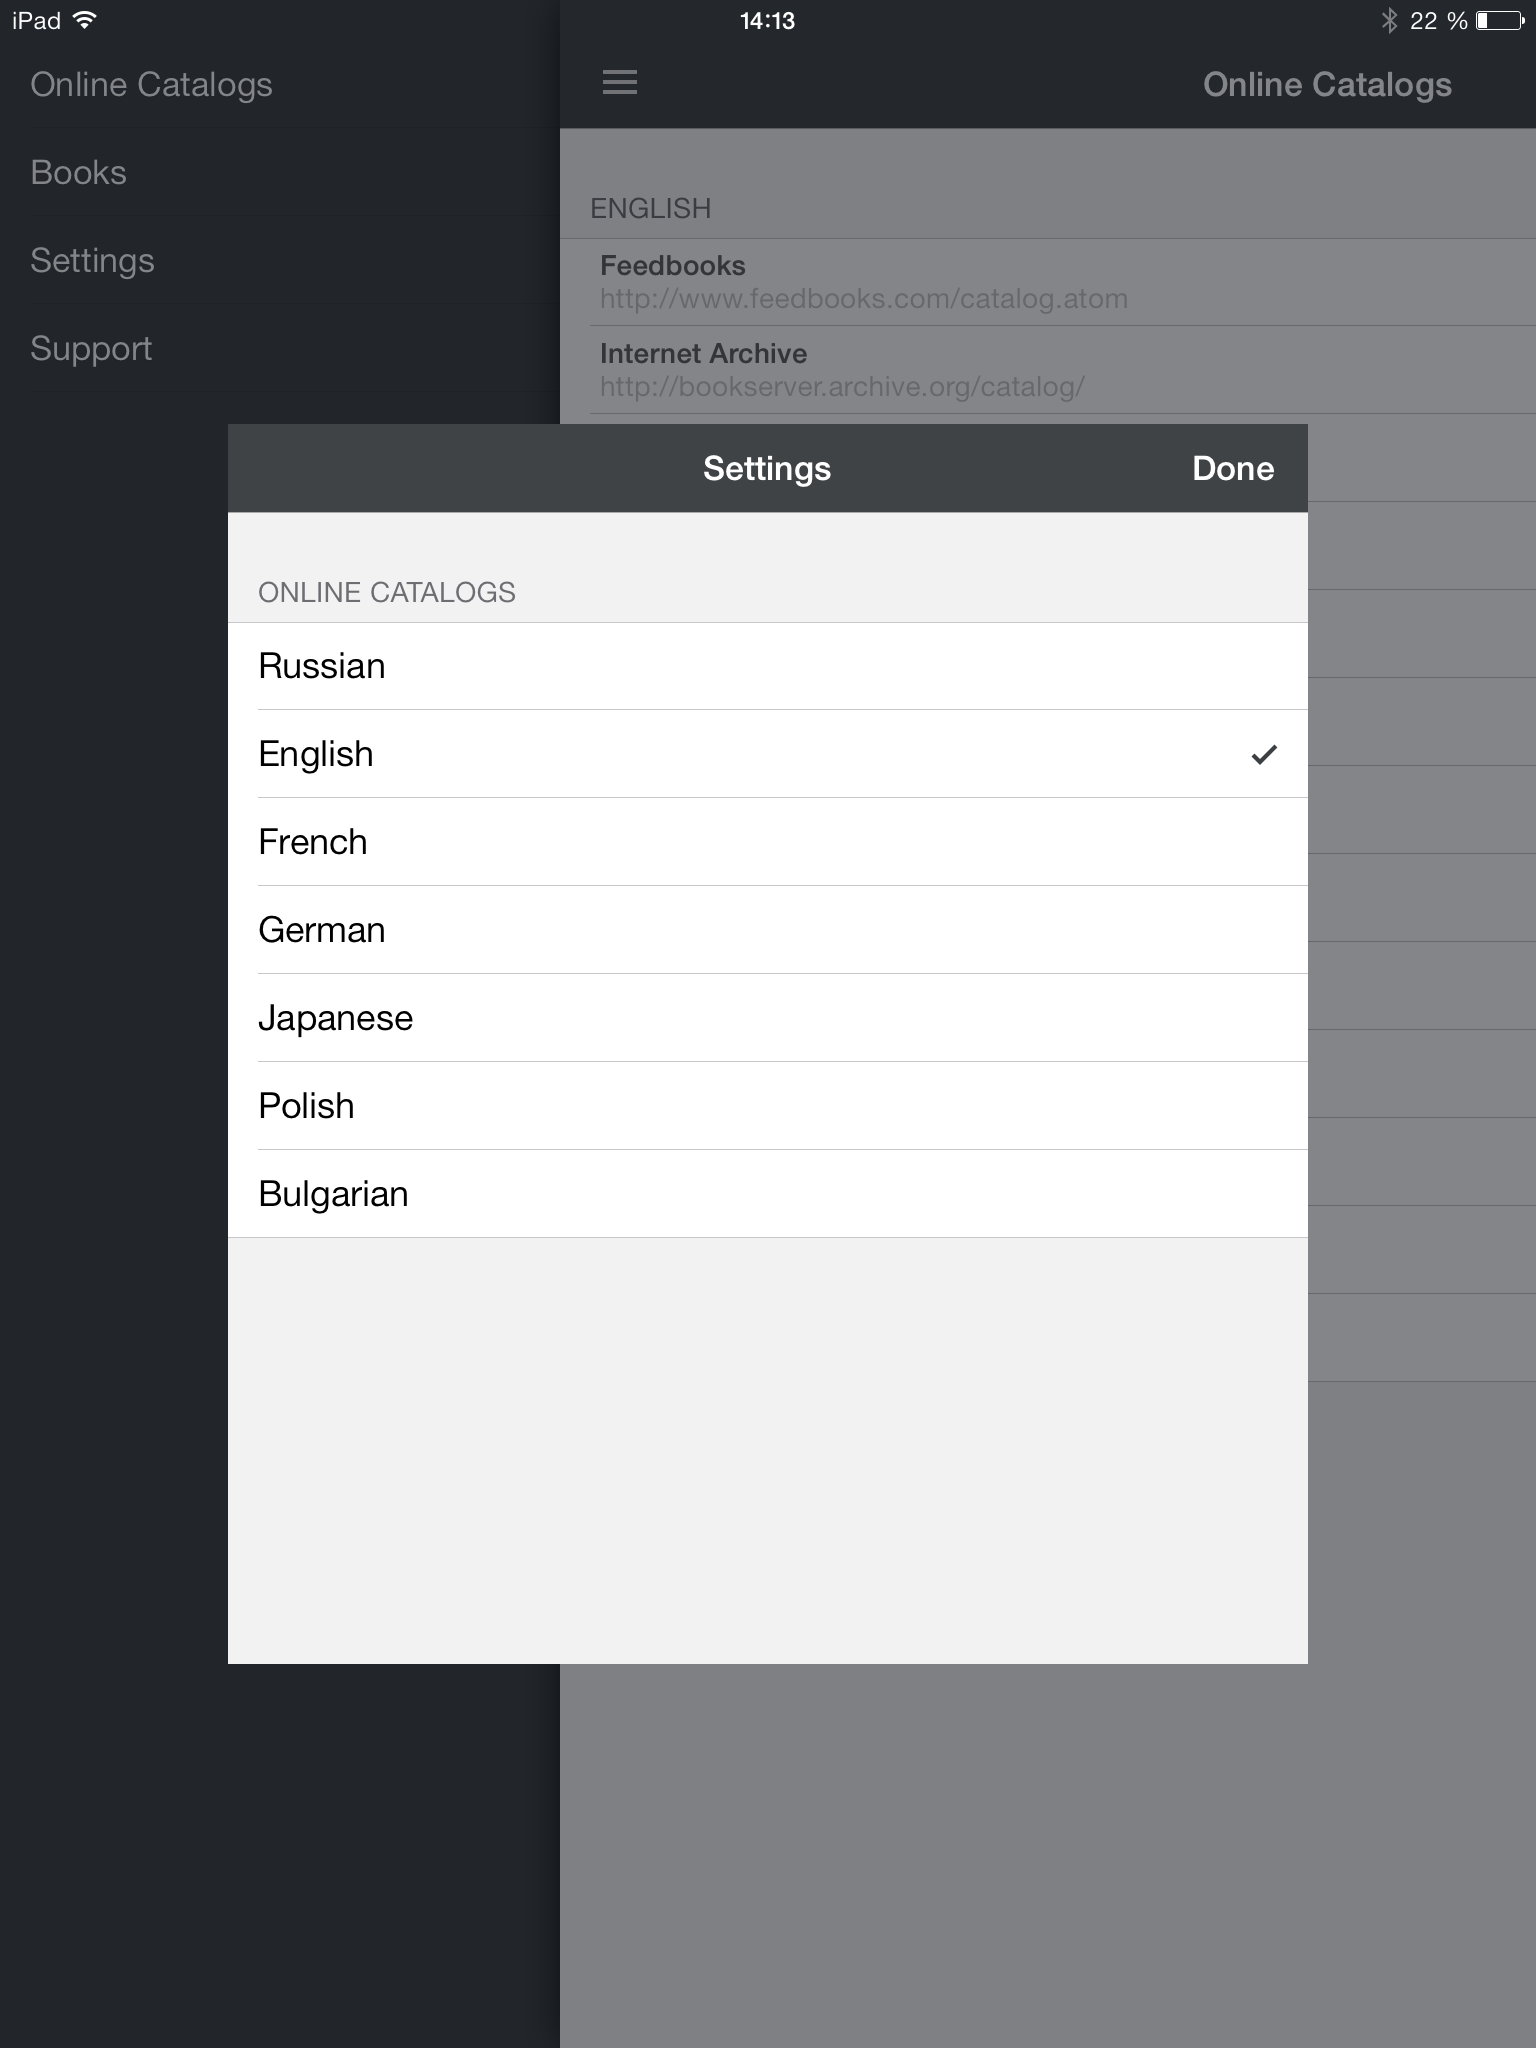Open the hamburger menu icon
Image resolution: width=1536 pixels, height=2048 pixels.
click(620, 82)
